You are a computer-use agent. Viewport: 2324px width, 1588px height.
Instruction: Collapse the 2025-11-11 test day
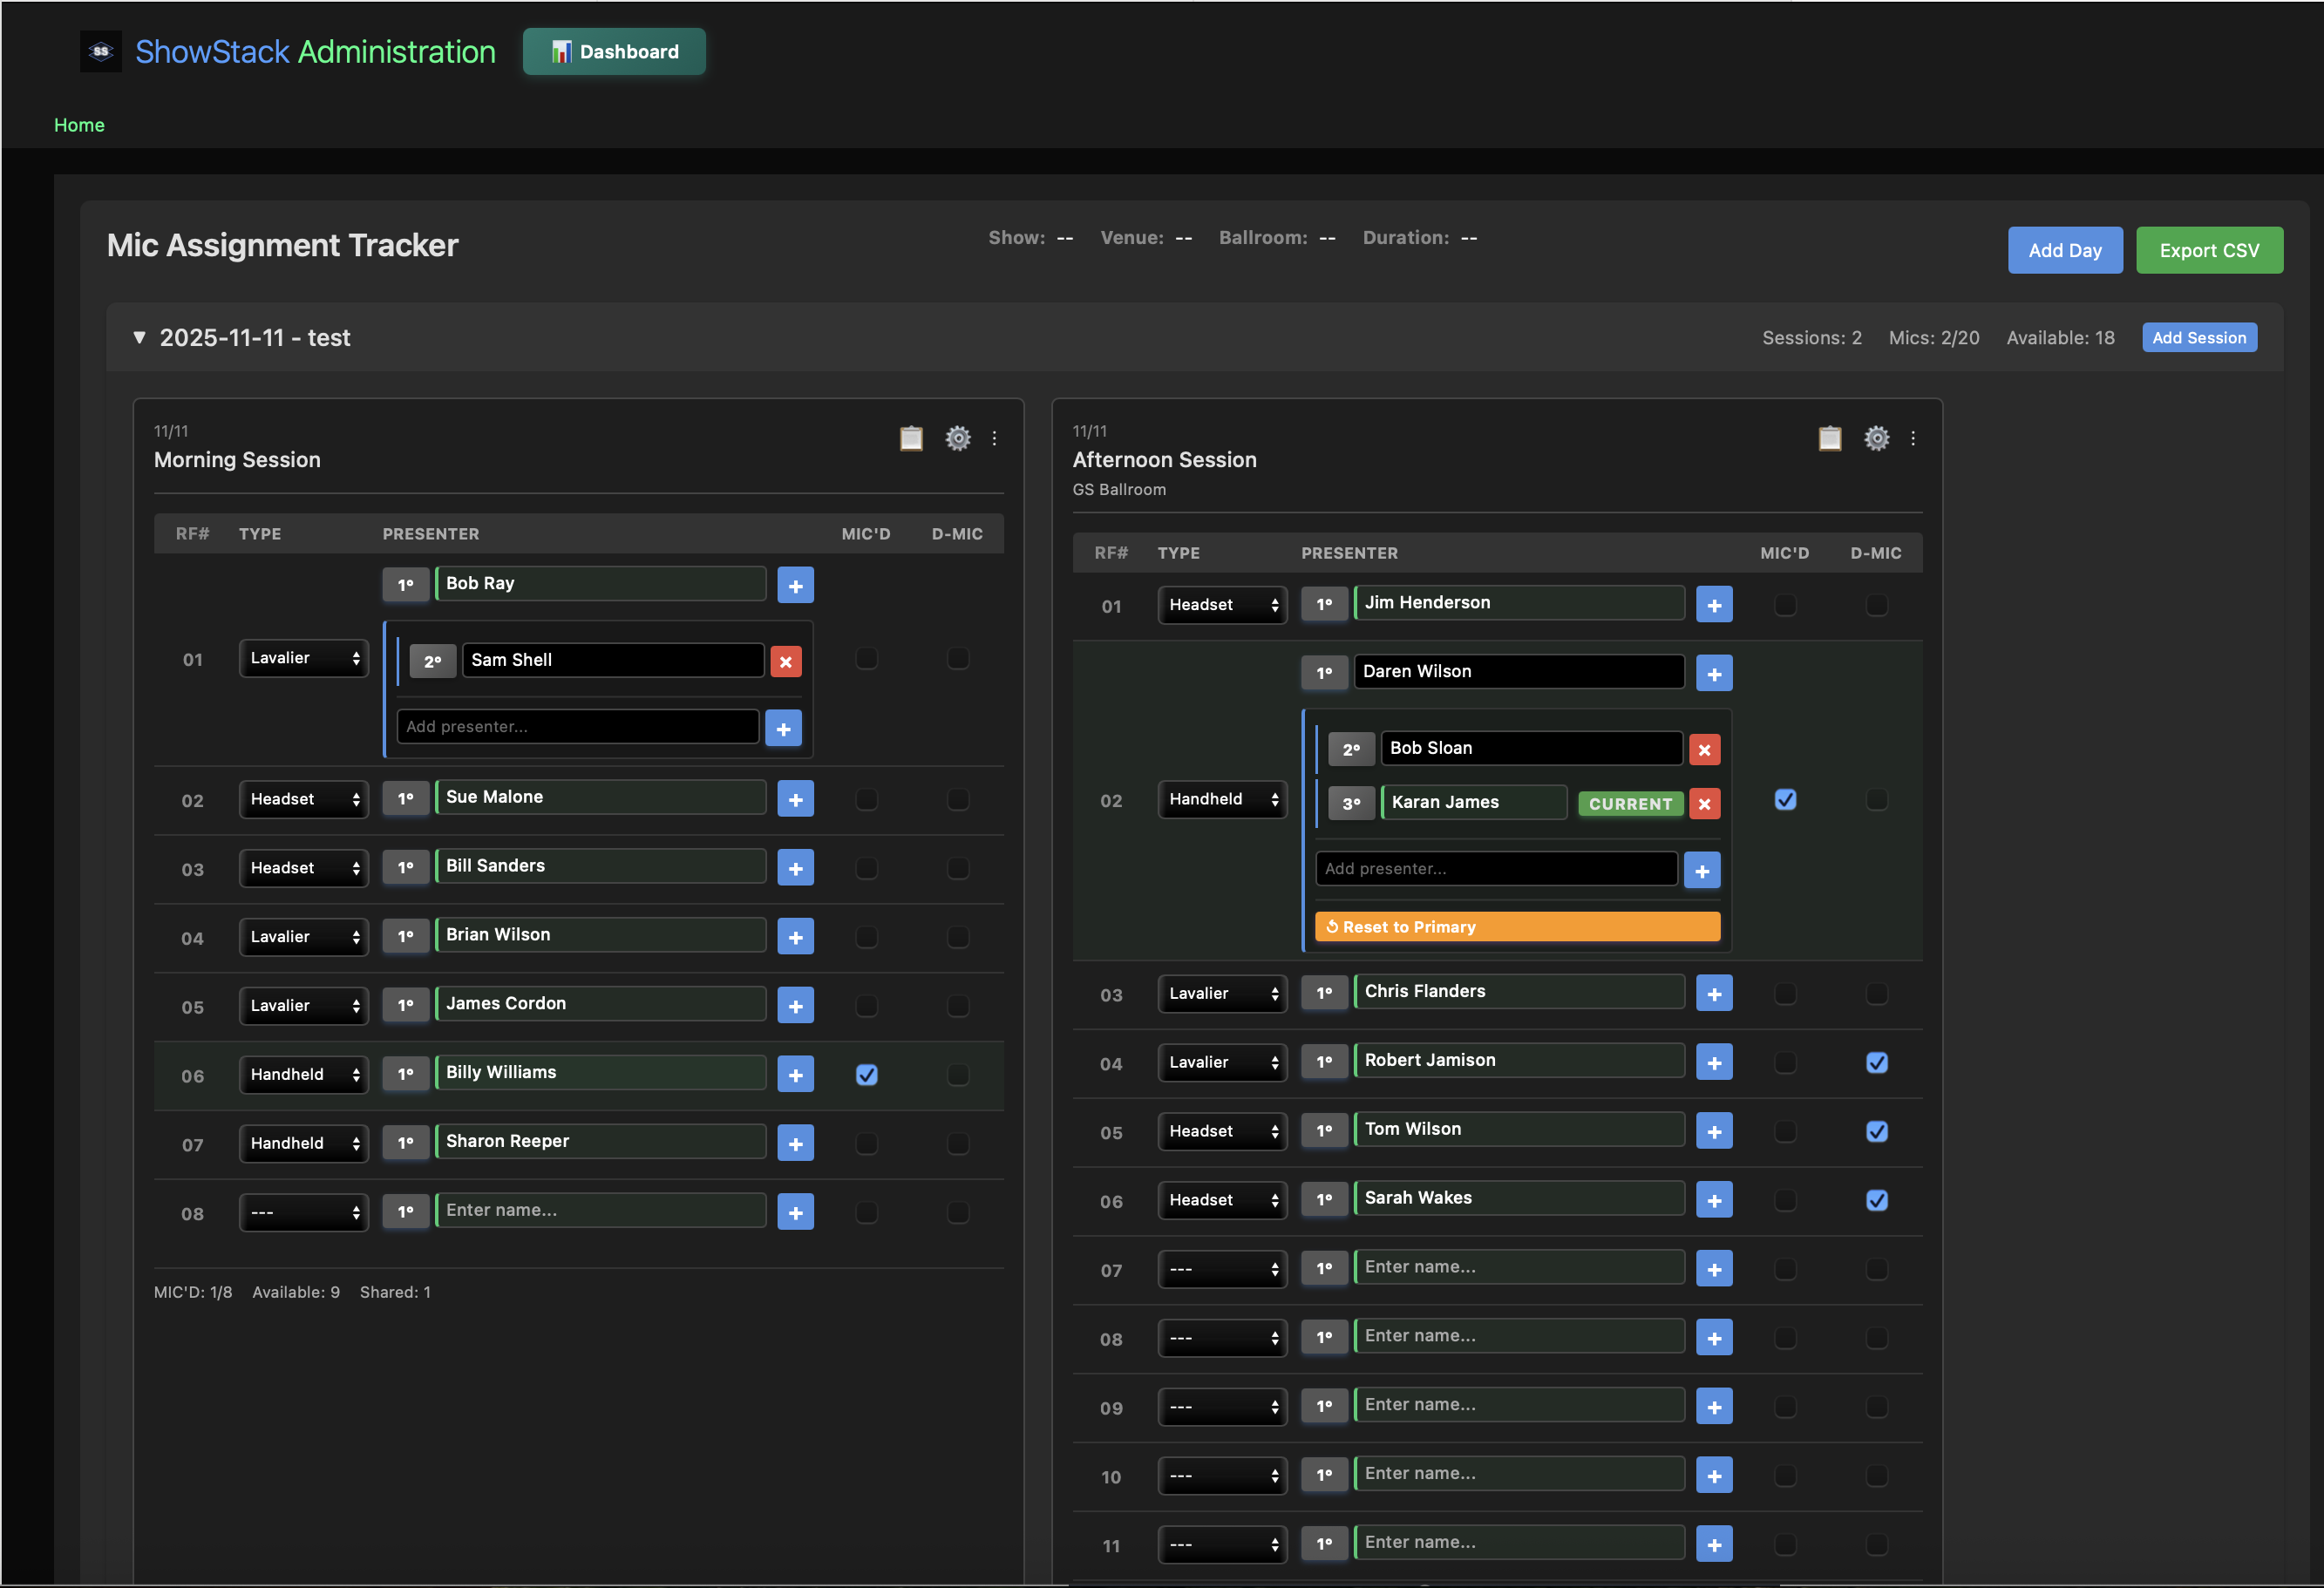140,337
